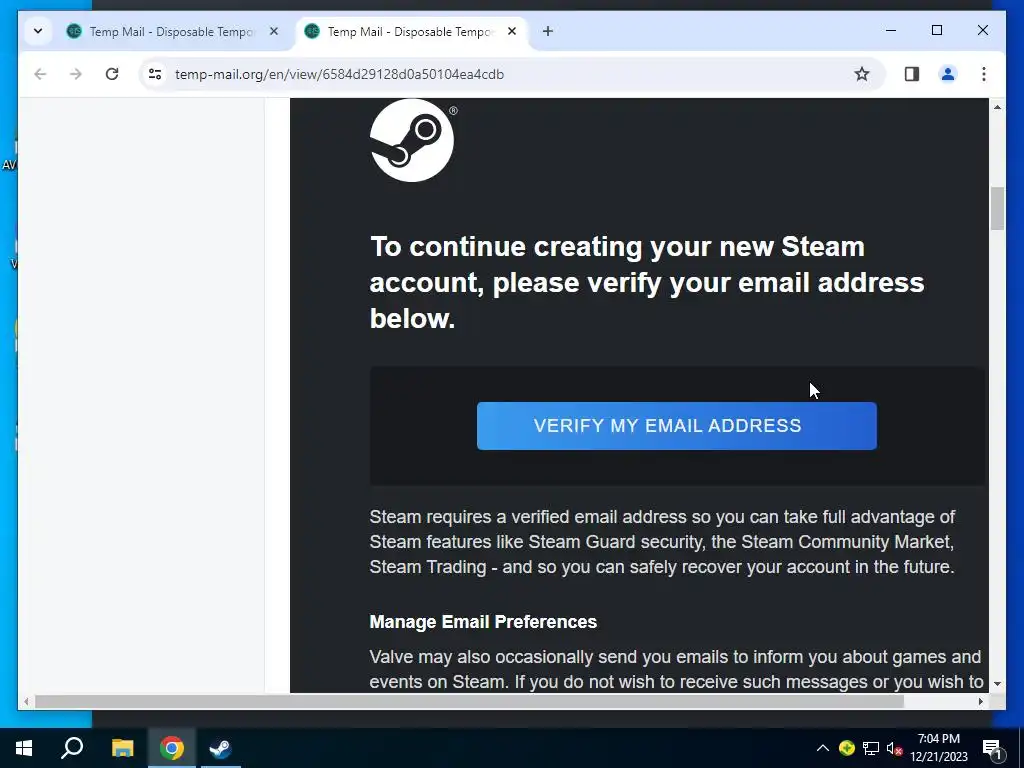
Task: Click the Steam logo in the email
Action: [411, 140]
